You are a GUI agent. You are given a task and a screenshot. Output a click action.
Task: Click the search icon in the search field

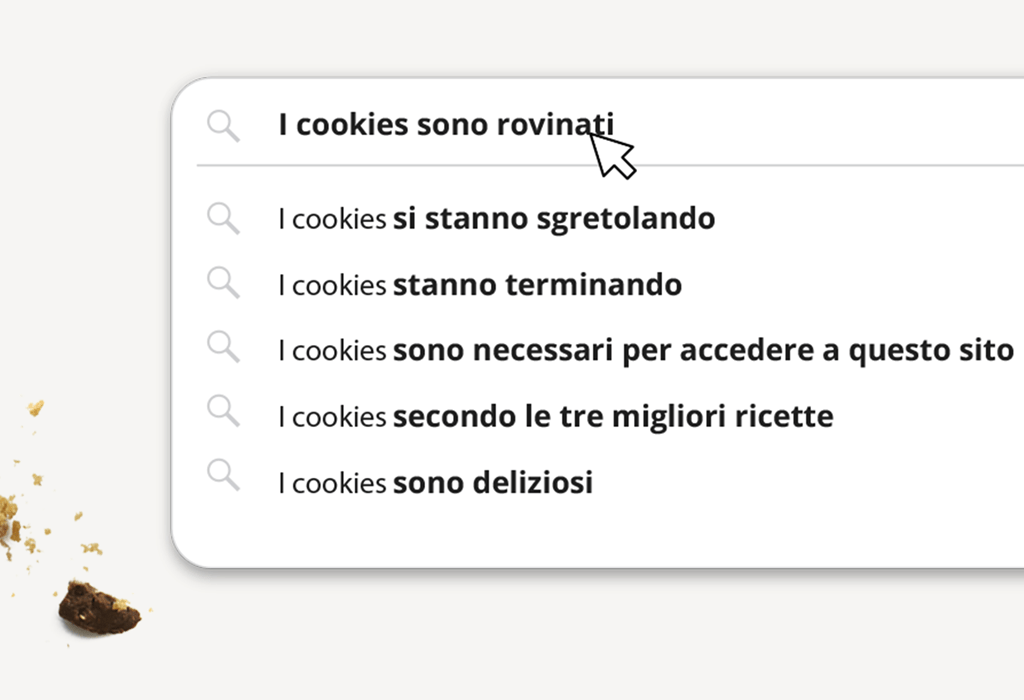click(223, 126)
